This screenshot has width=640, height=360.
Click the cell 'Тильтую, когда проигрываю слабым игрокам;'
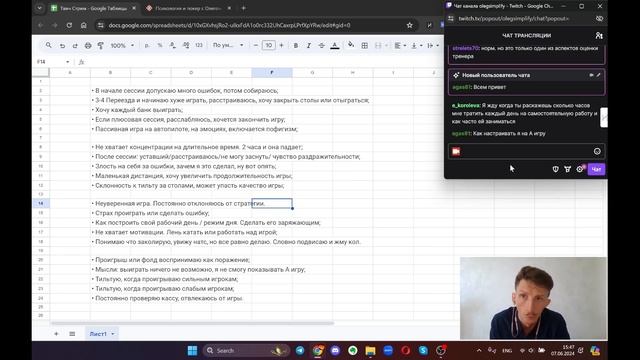tap(163, 289)
